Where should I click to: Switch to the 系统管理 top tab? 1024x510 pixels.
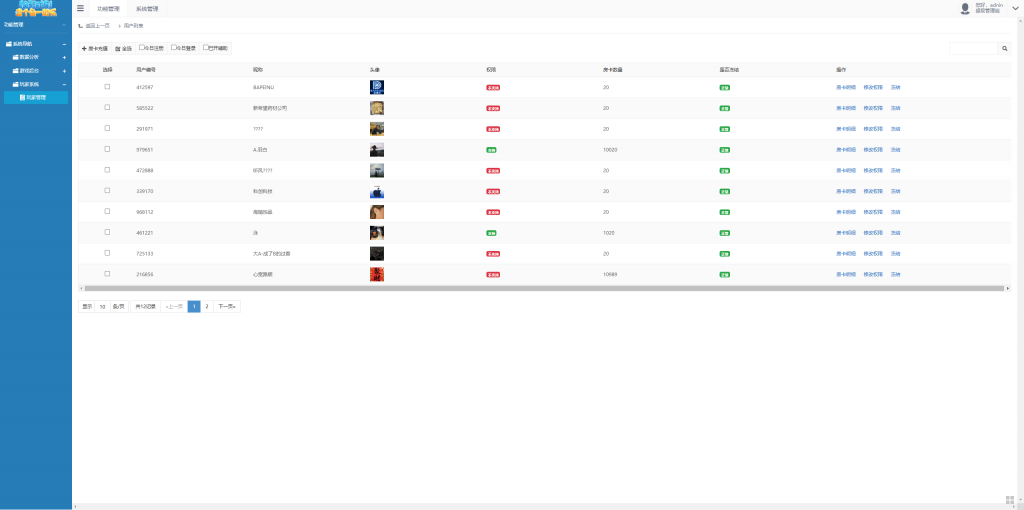147,8
